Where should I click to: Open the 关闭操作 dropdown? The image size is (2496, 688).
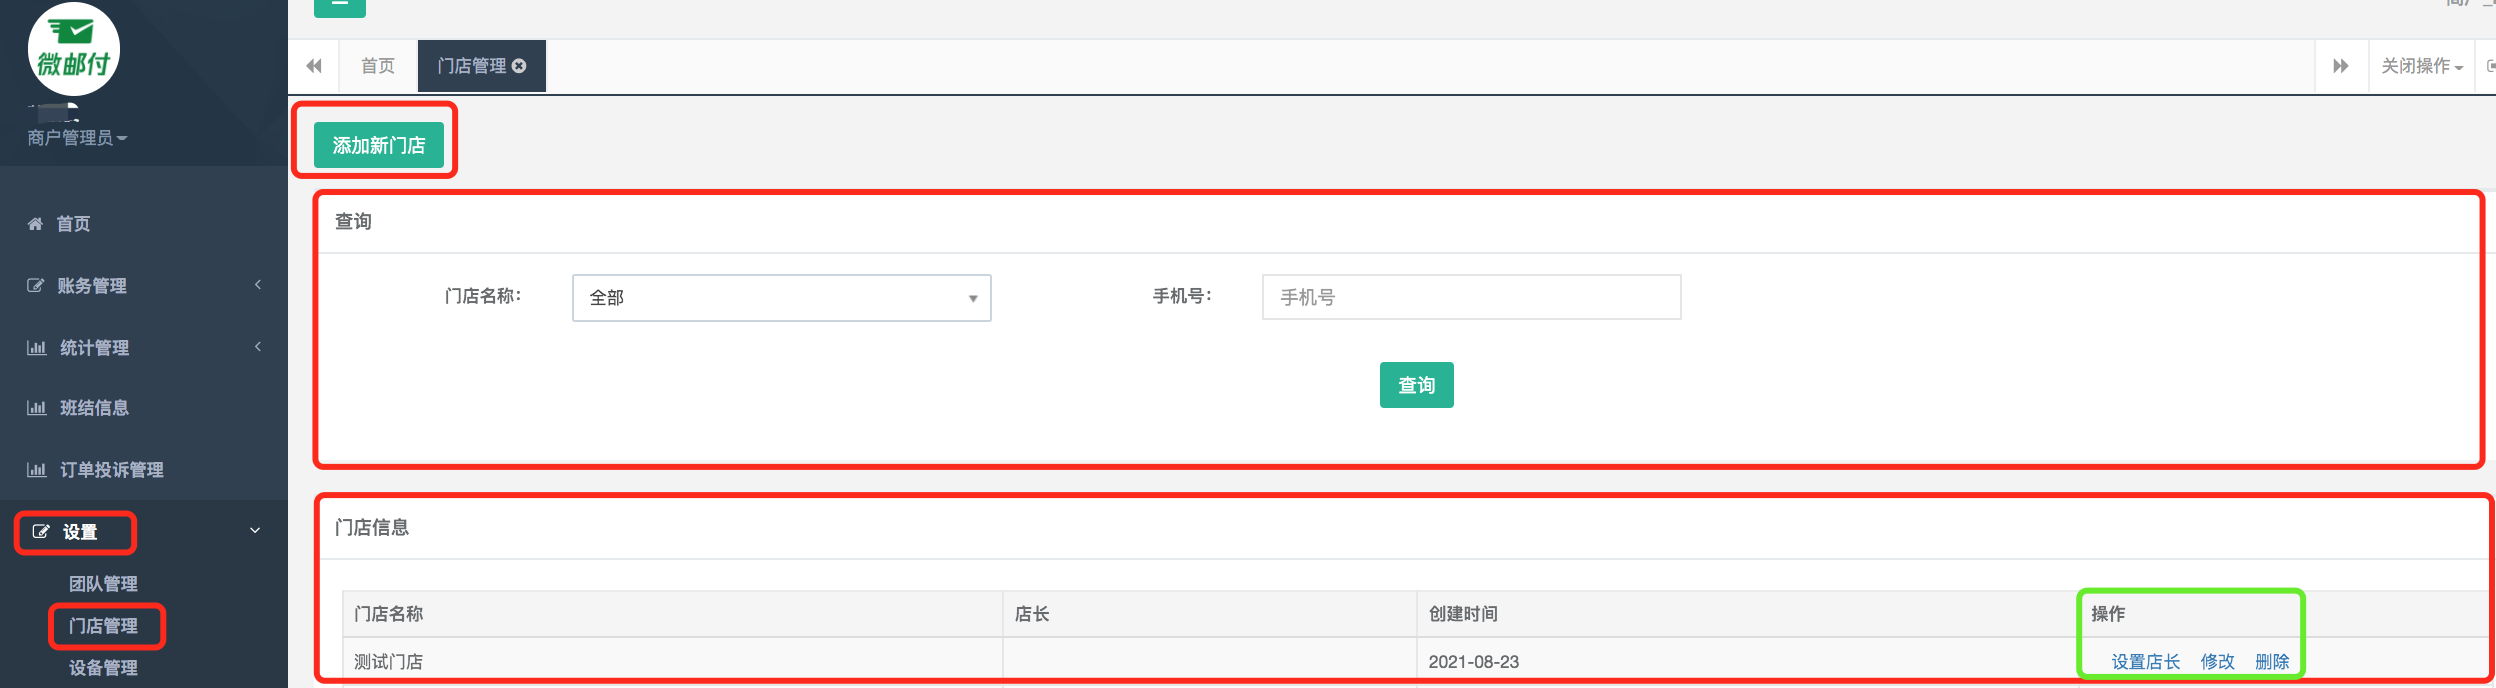(2421, 66)
